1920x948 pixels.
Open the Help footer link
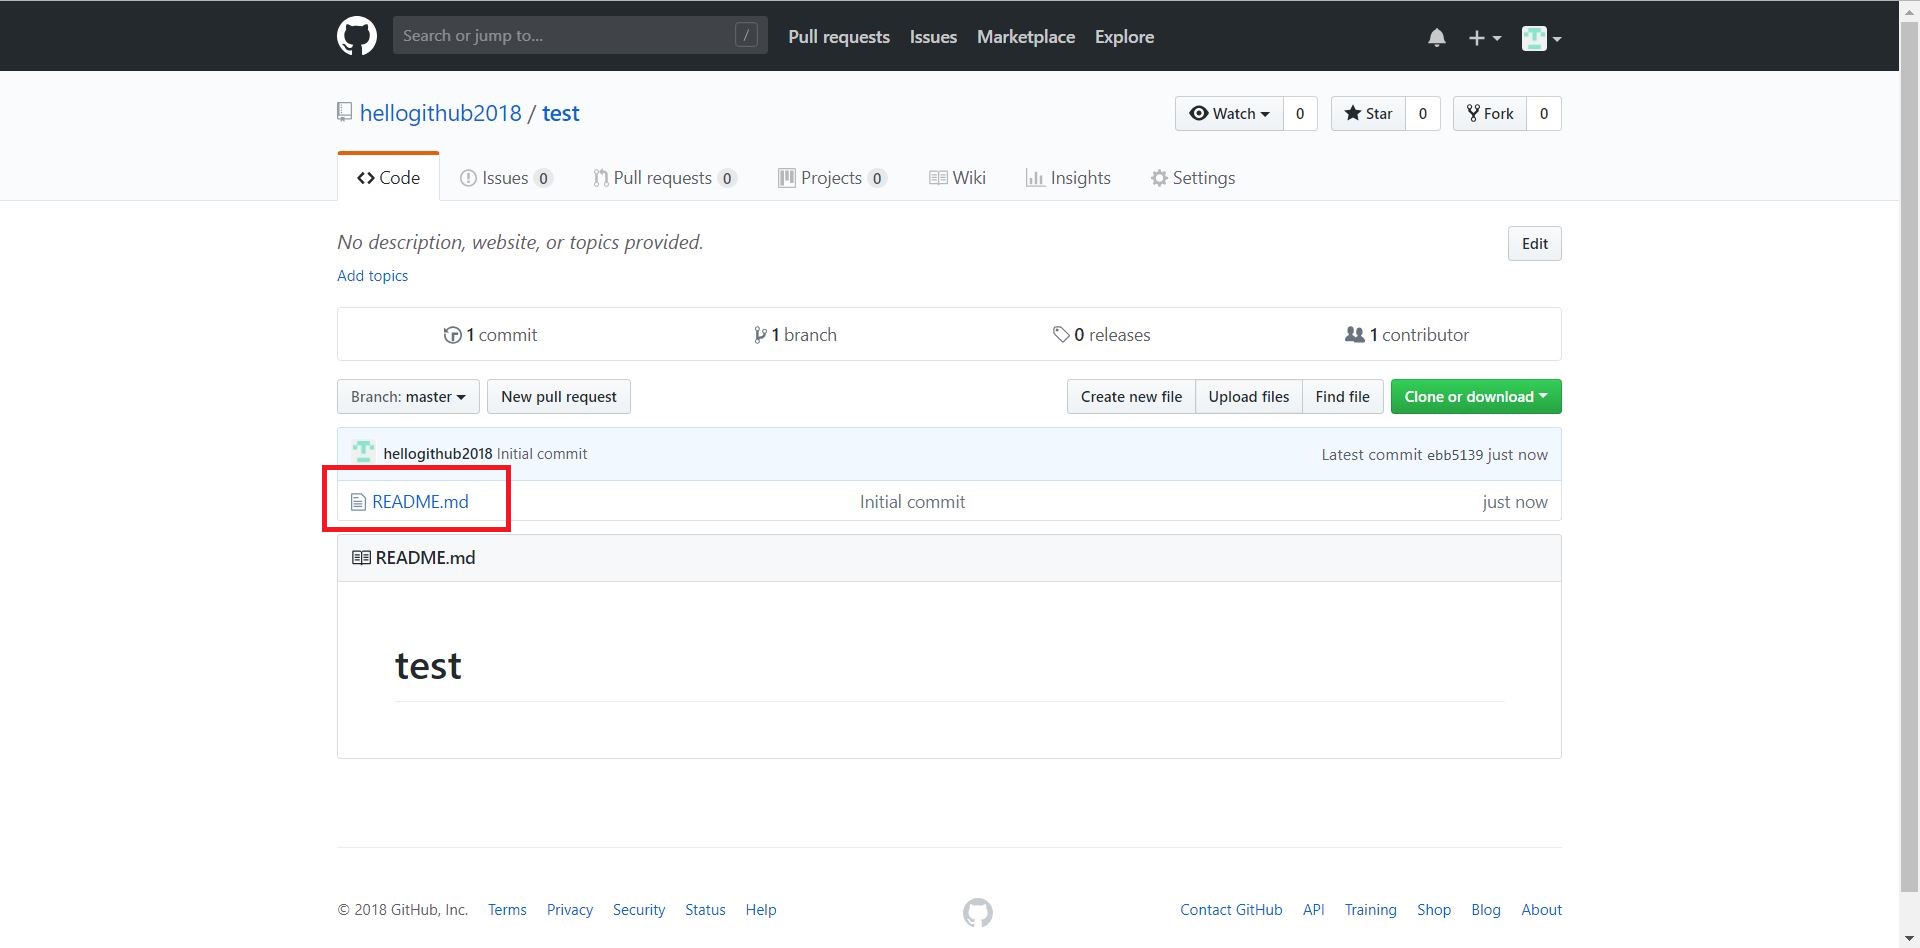point(761,910)
